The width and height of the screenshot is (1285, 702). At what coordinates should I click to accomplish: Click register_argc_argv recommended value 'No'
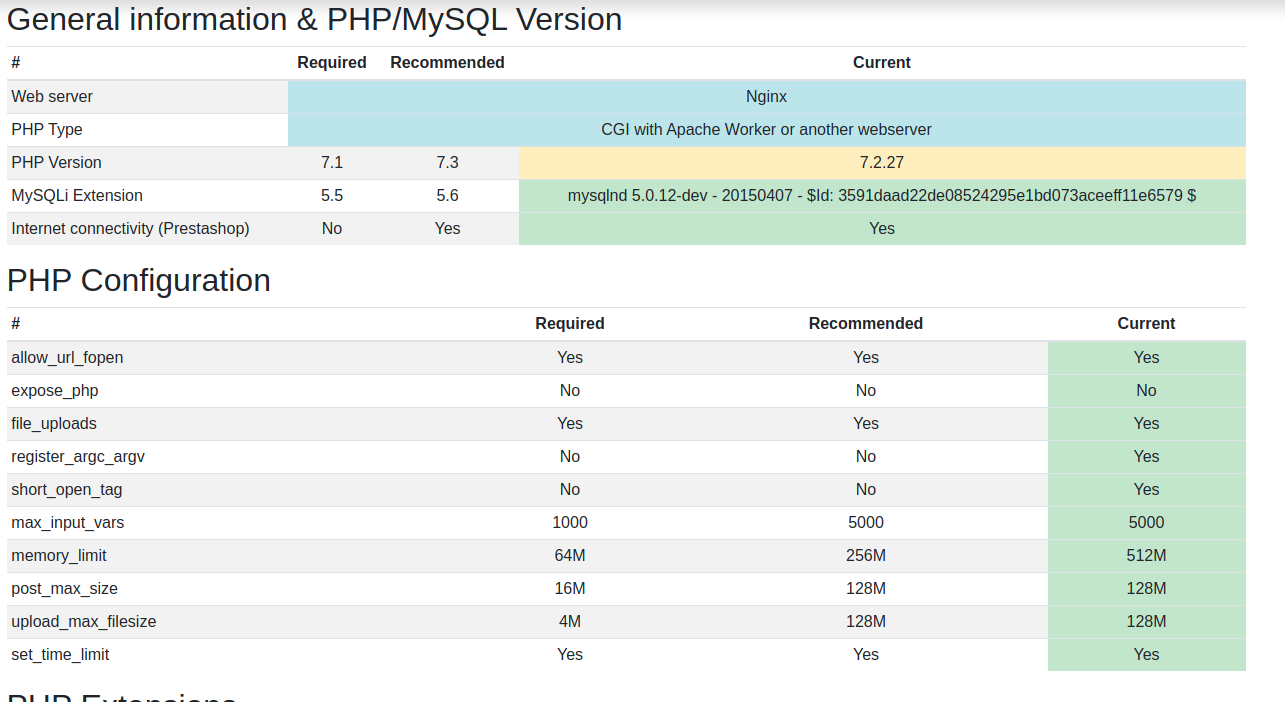pyautogui.click(x=866, y=457)
